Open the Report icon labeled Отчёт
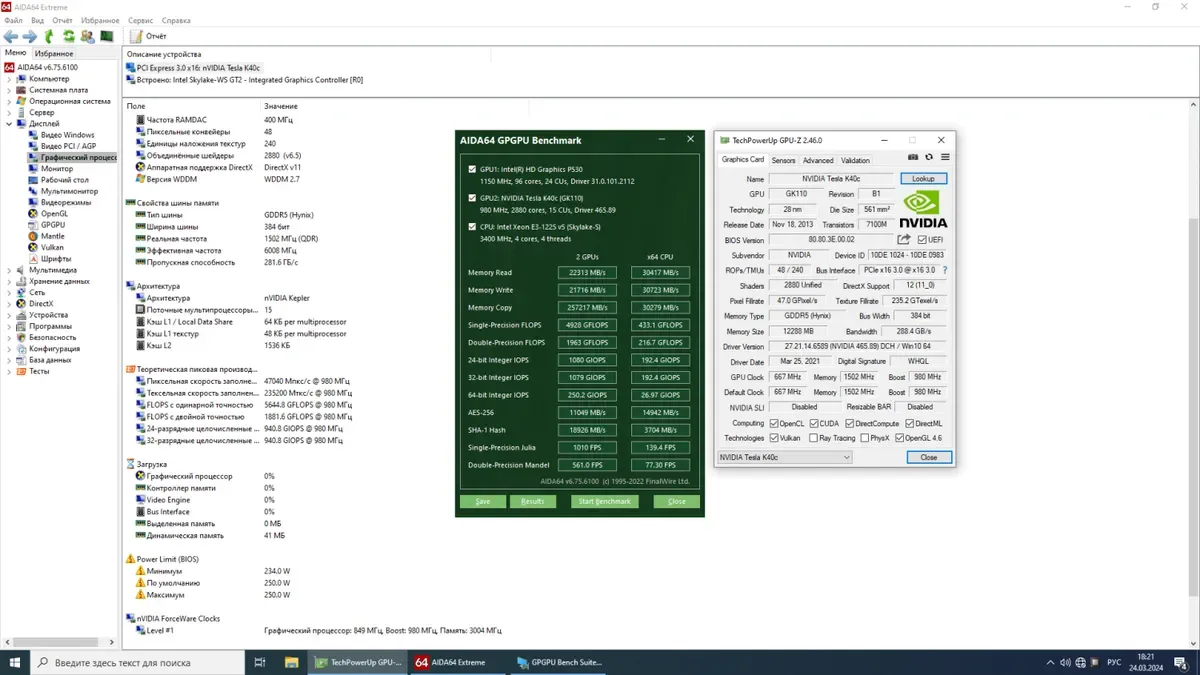 (x=148, y=36)
